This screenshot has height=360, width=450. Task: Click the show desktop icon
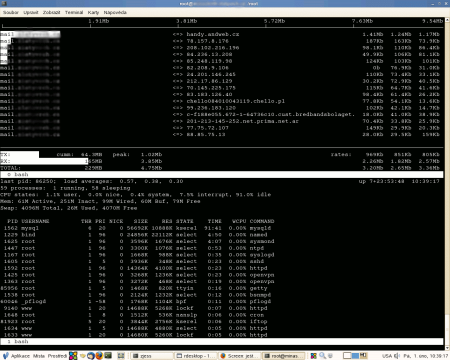(x=121, y=356)
